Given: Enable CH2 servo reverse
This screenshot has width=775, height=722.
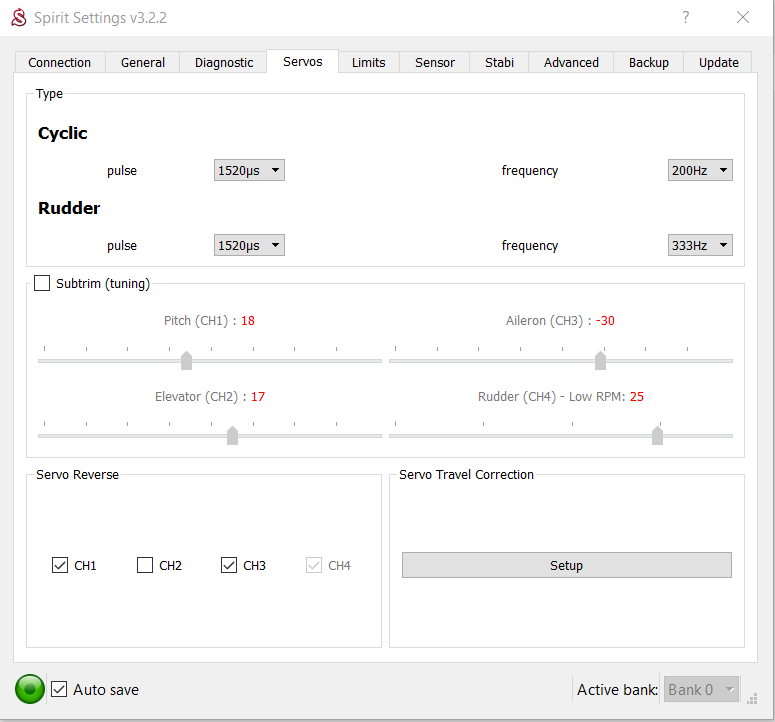Looking at the screenshot, I should click(145, 565).
